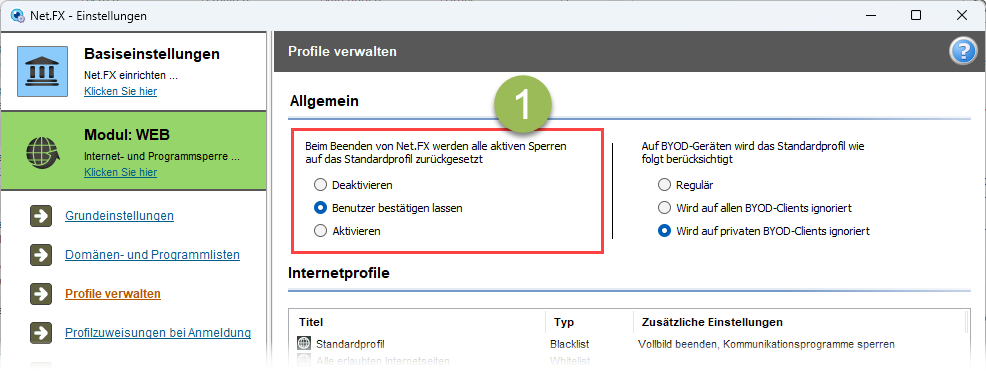This screenshot has height=385, width=986.
Task: Click the Basiseinstellungen bank building icon
Action: tap(42, 71)
